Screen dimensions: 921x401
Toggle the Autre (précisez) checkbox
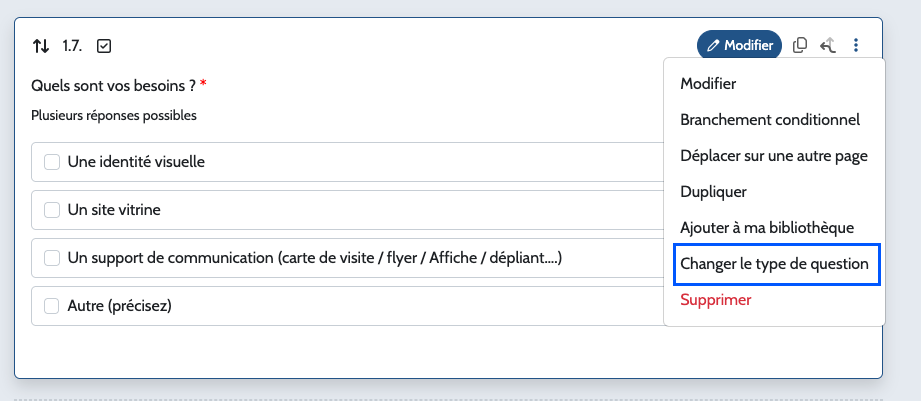52,306
